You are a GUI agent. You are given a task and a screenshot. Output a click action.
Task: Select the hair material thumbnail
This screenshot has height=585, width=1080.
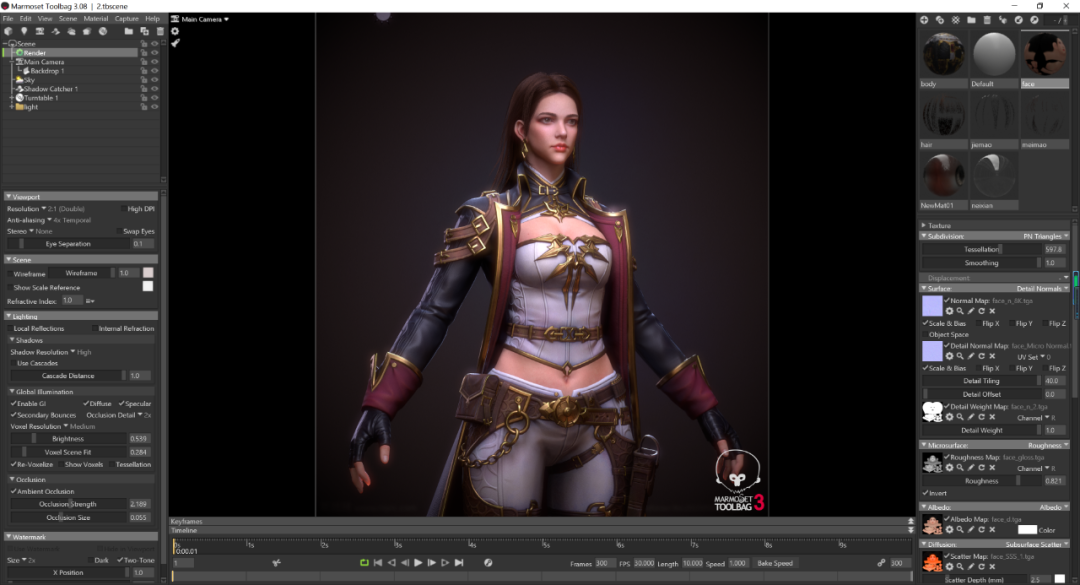[943, 114]
